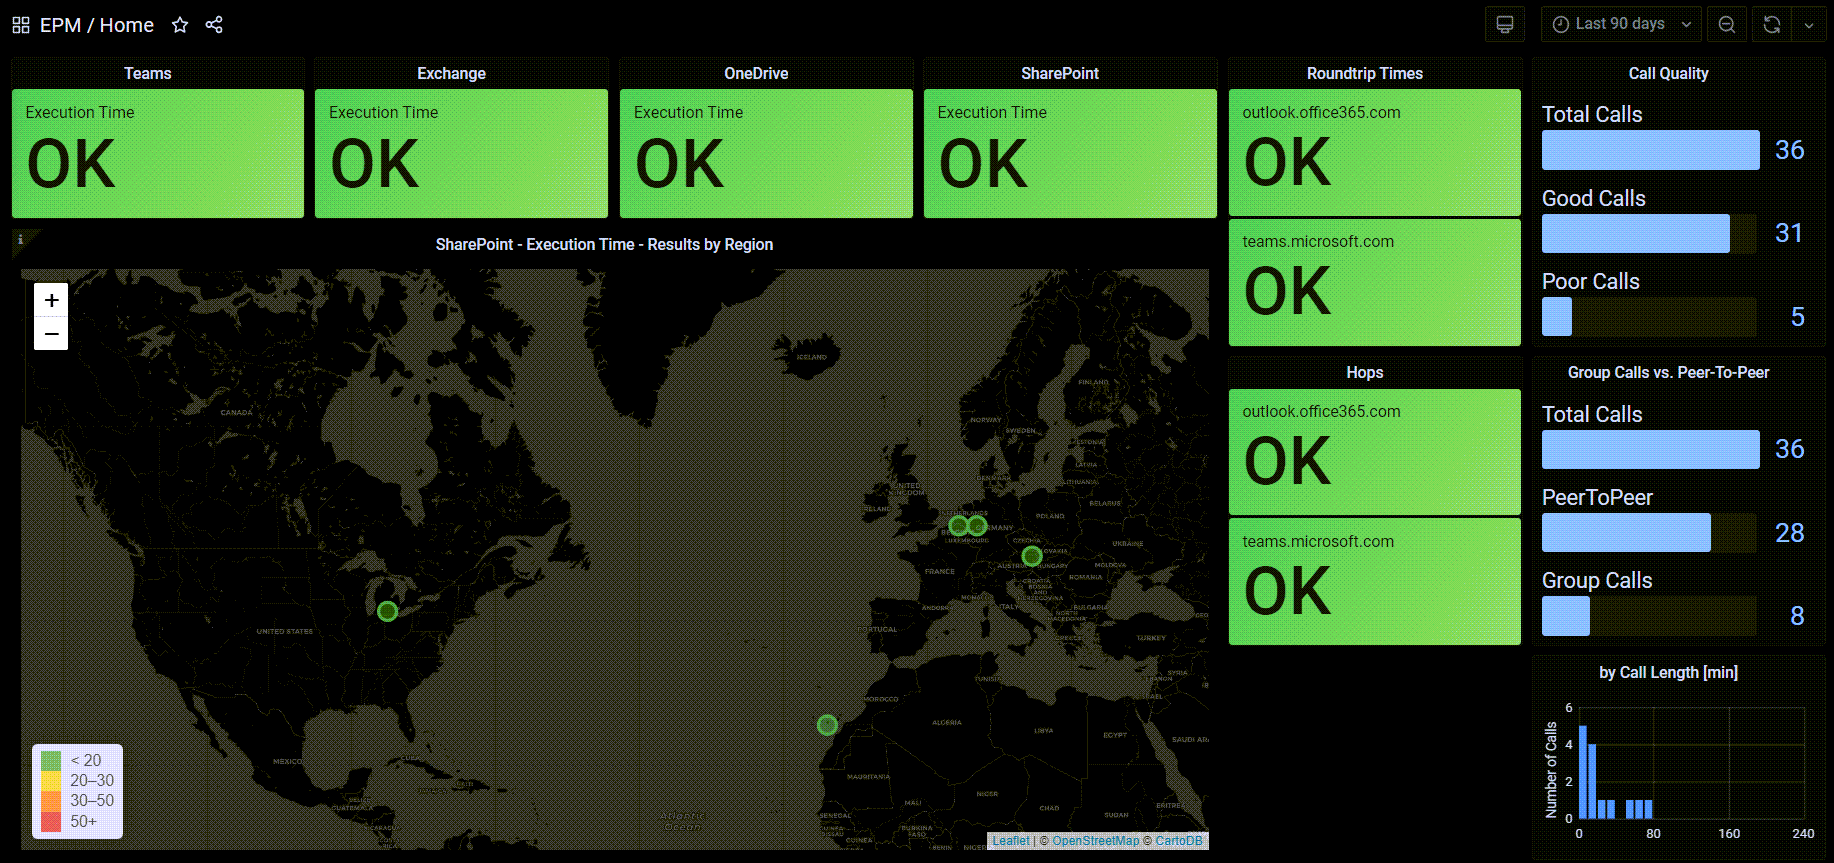Expand the refresh interval dropdown
The width and height of the screenshot is (1834, 863).
1809,24
